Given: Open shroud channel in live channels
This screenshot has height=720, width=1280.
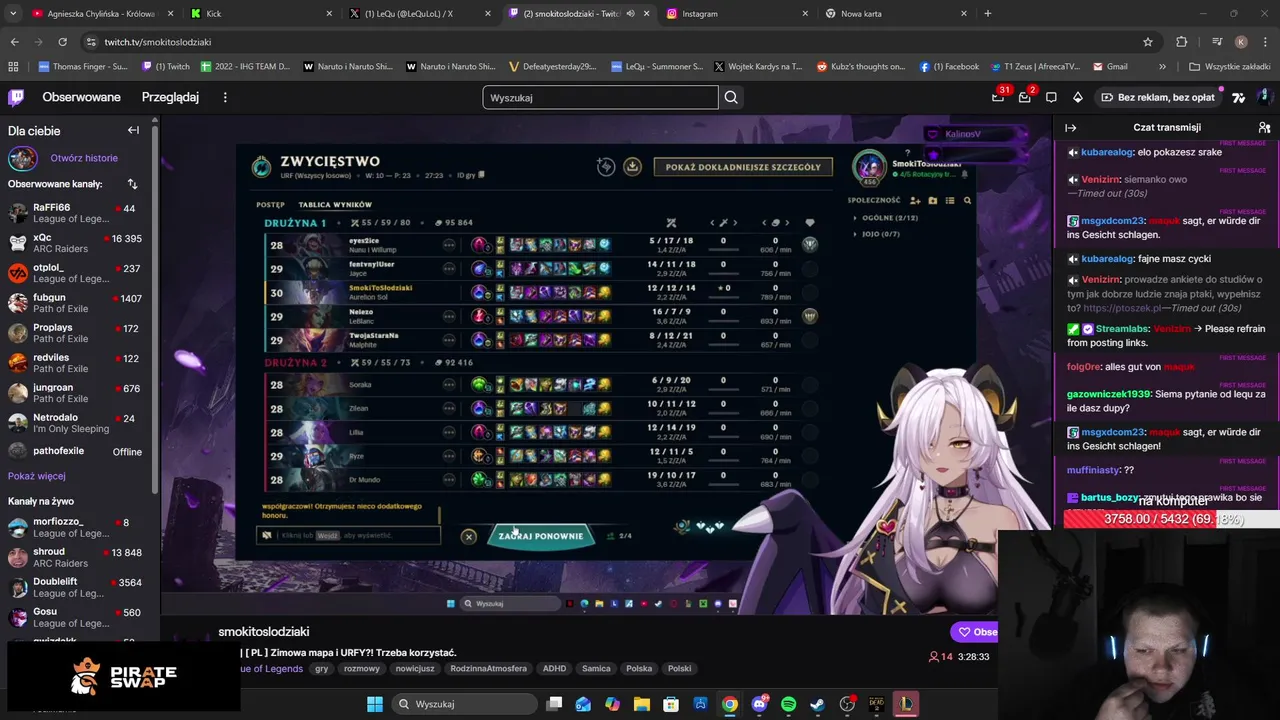Looking at the screenshot, I should coord(75,557).
